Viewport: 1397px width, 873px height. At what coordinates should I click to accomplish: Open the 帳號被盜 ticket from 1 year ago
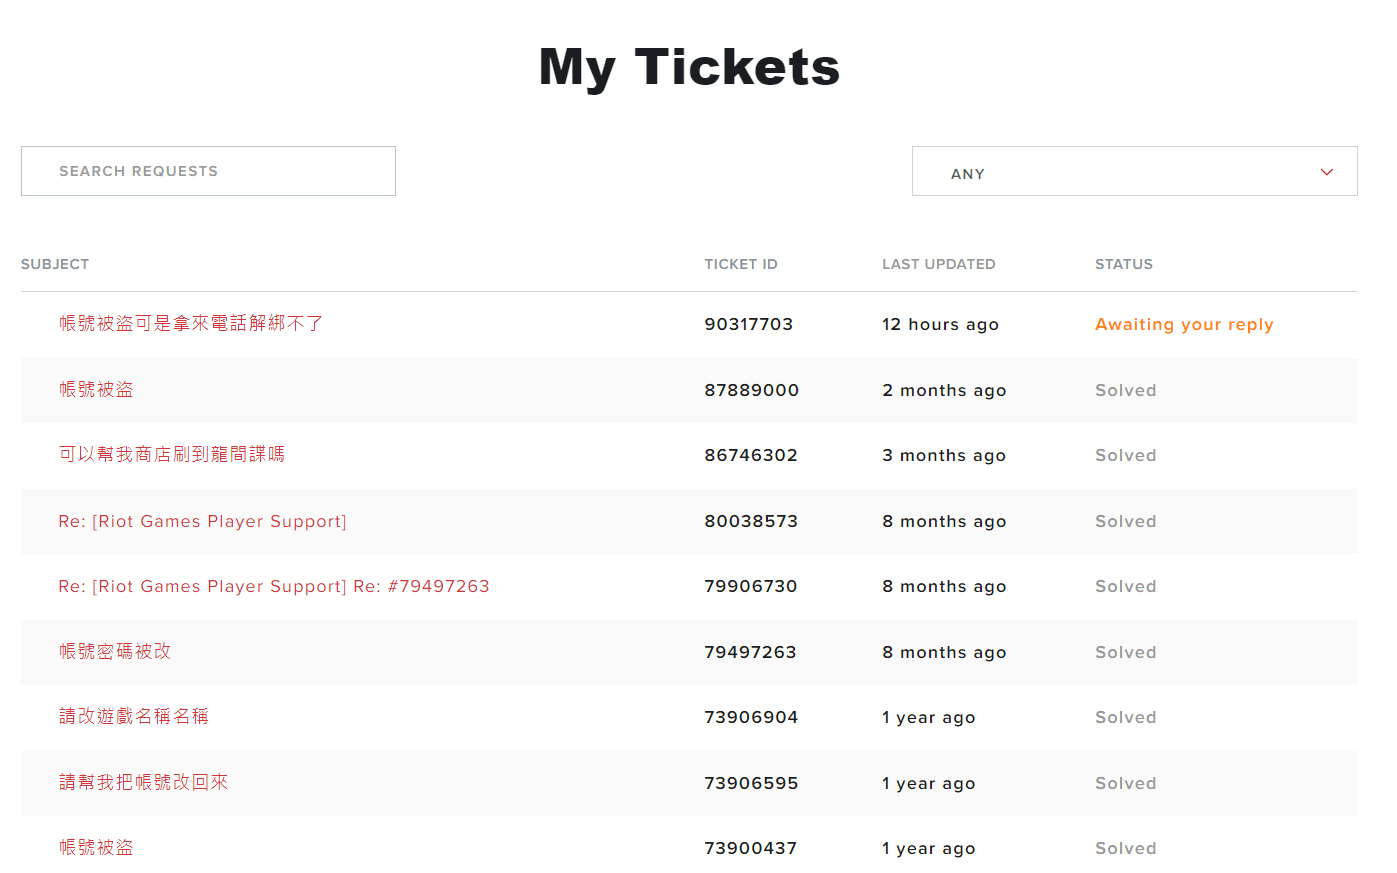pyautogui.click(x=96, y=847)
